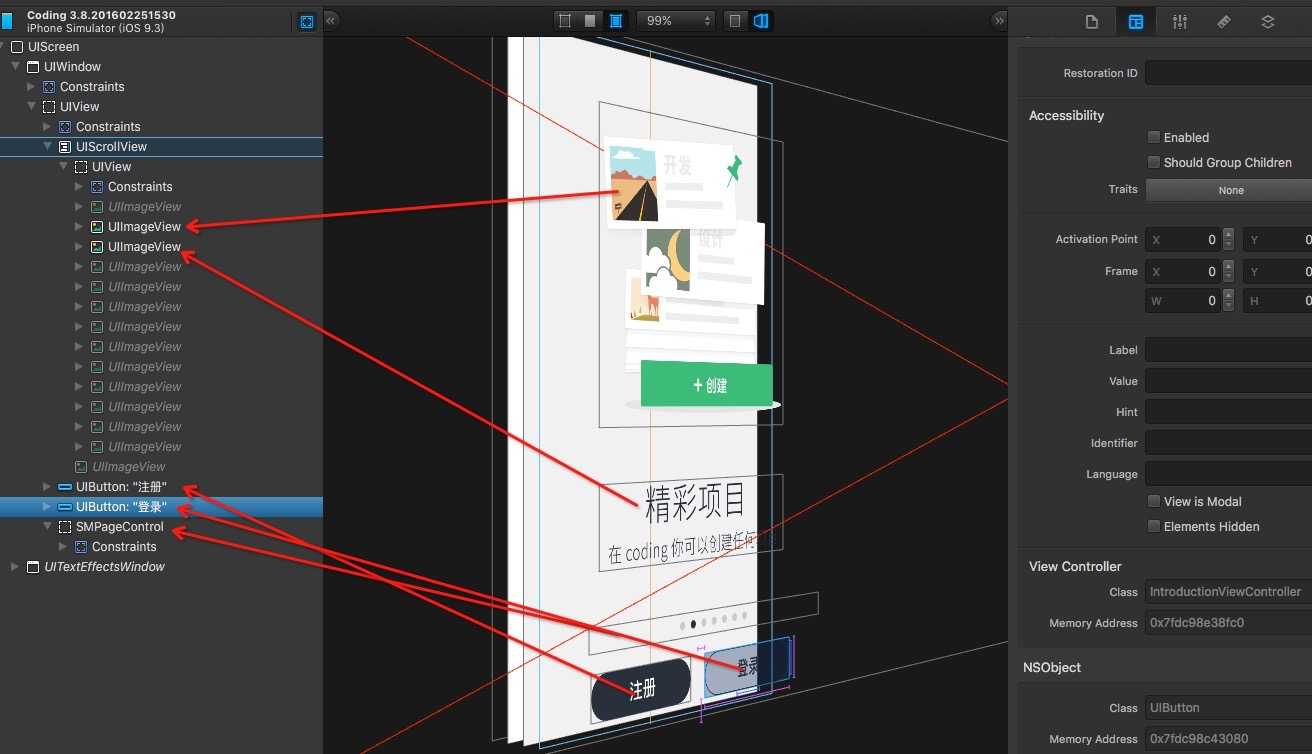The width and height of the screenshot is (1312, 754).
Task: Click the Restoration ID field
Action: [x=1229, y=73]
